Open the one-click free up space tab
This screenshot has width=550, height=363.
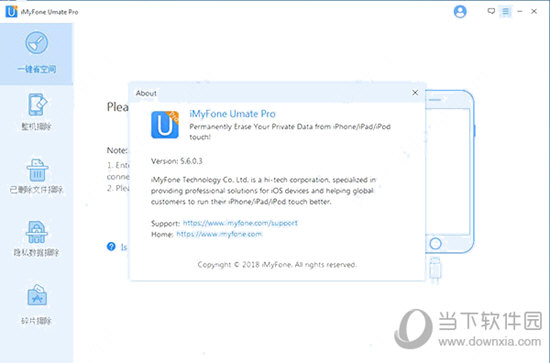36,53
